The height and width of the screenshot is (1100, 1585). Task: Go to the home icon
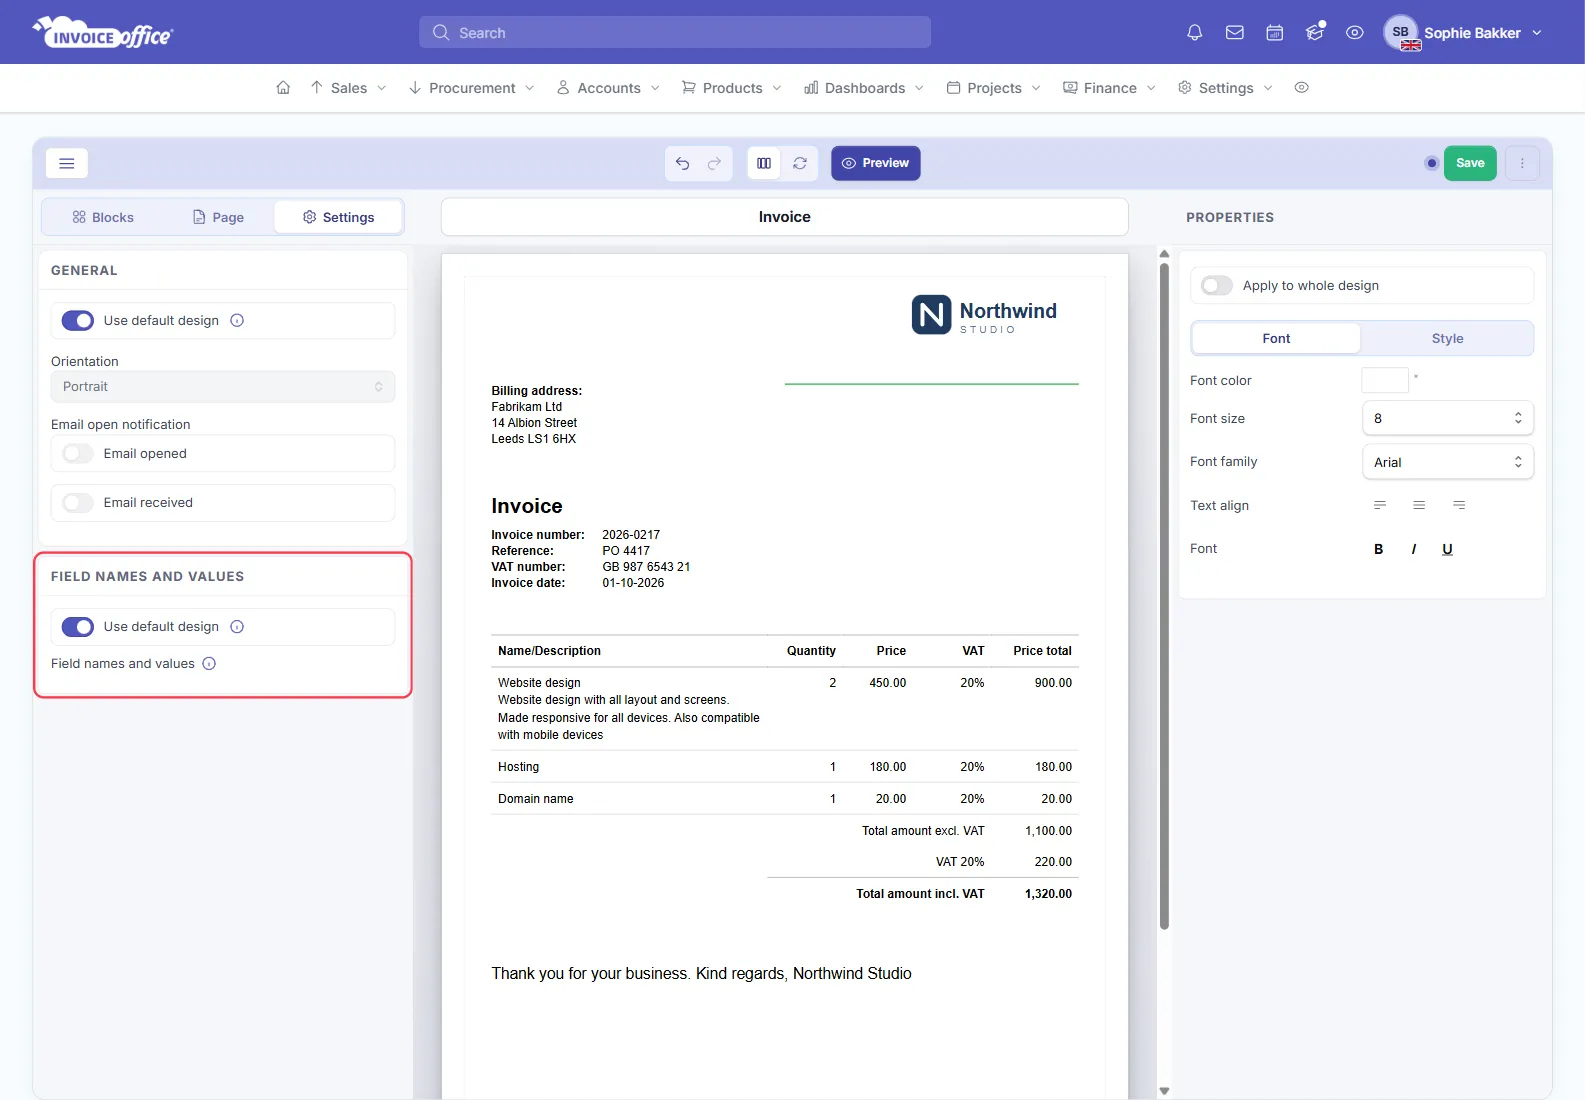tap(283, 88)
